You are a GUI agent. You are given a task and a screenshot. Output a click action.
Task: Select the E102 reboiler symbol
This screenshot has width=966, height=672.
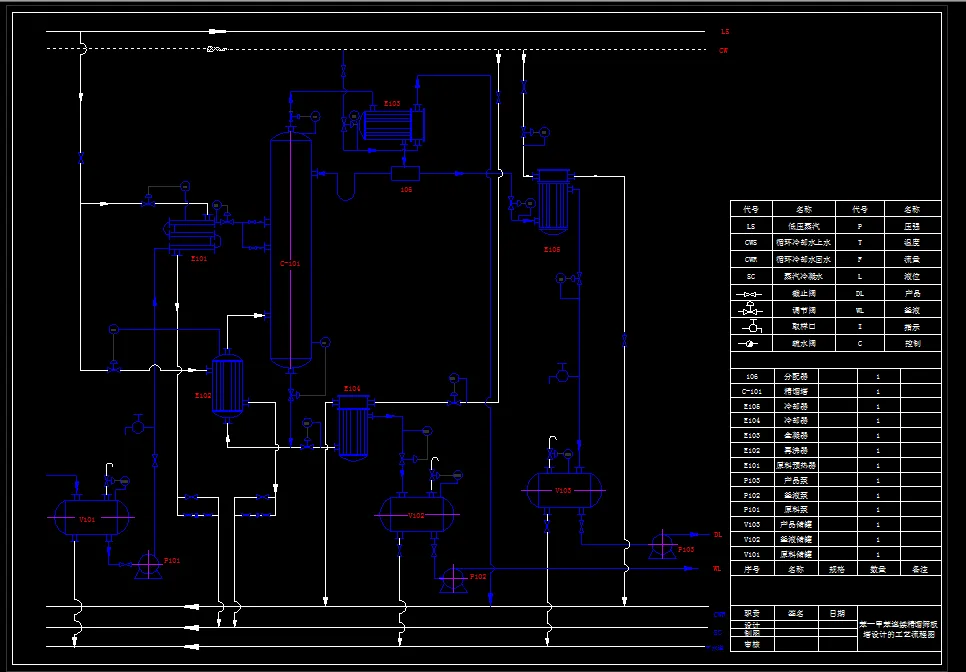(x=227, y=386)
